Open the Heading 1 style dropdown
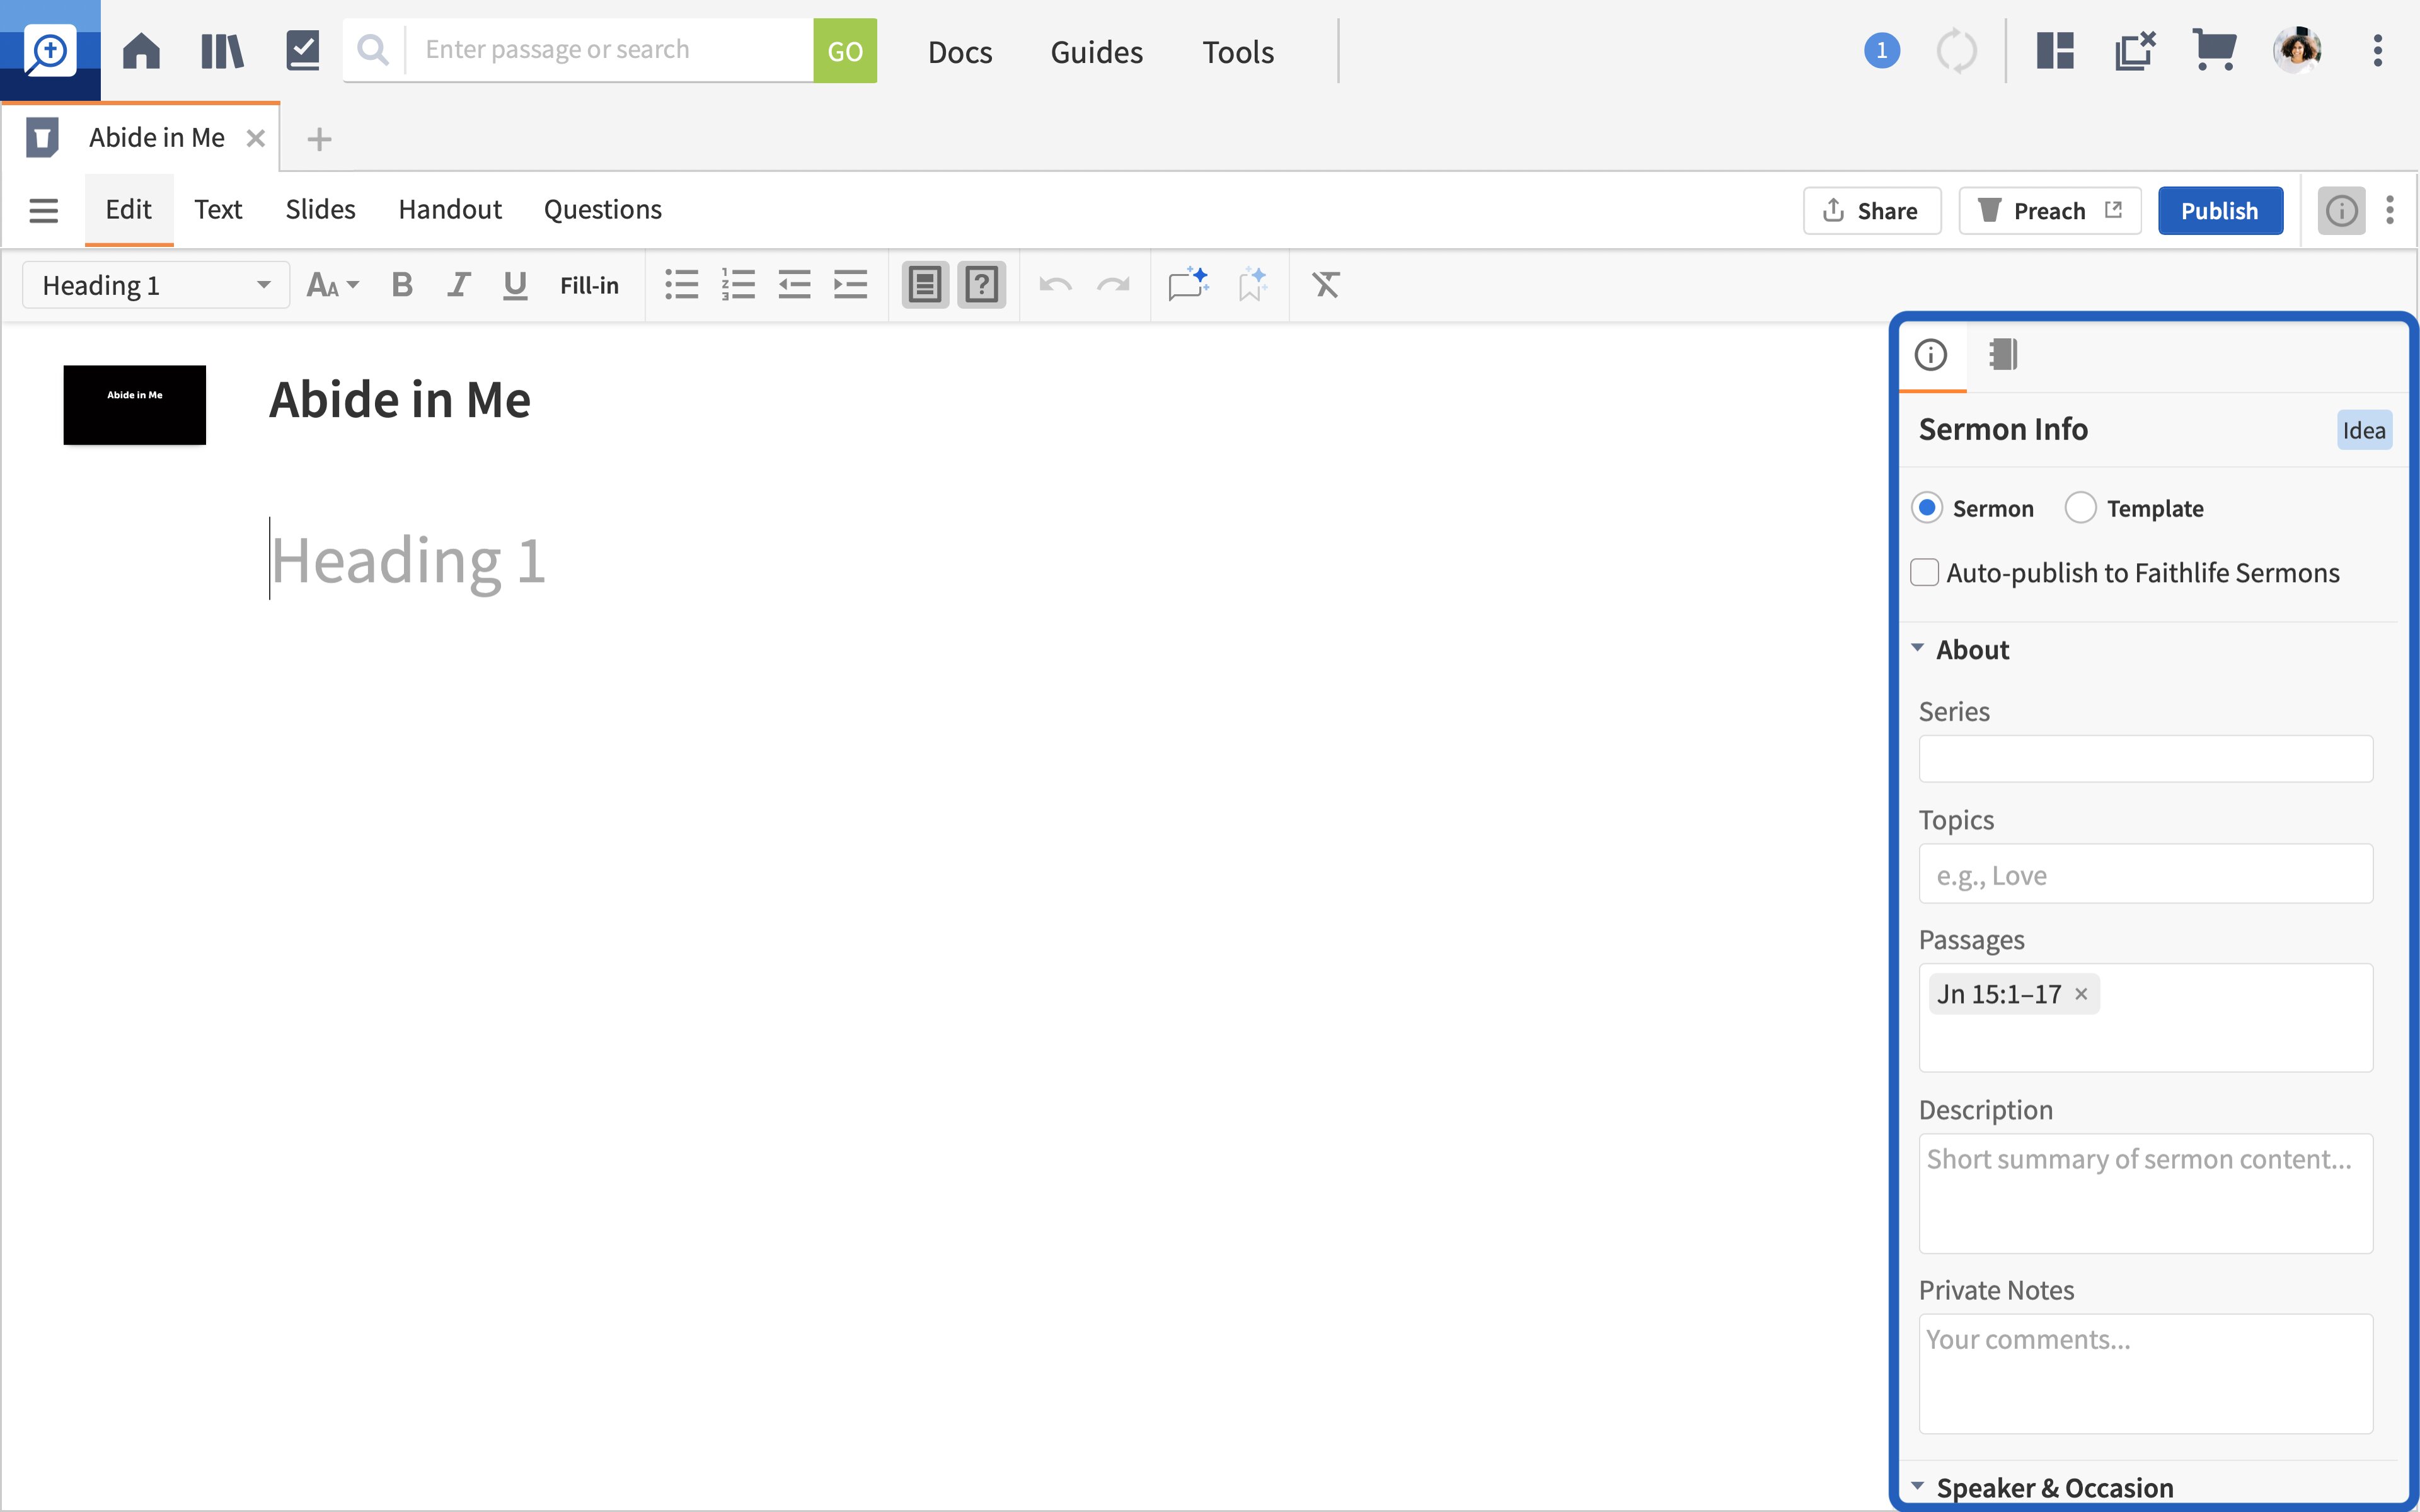Image resolution: width=2420 pixels, height=1512 pixels. click(x=156, y=285)
